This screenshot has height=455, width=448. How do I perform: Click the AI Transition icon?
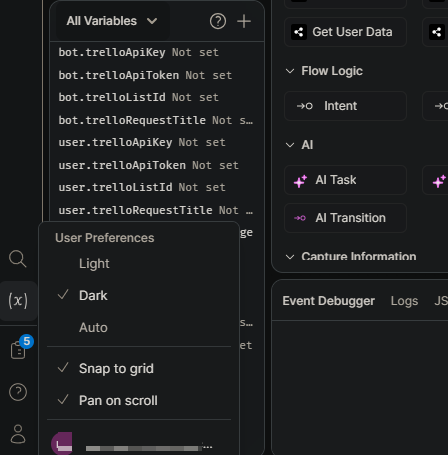click(x=300, y=218)
